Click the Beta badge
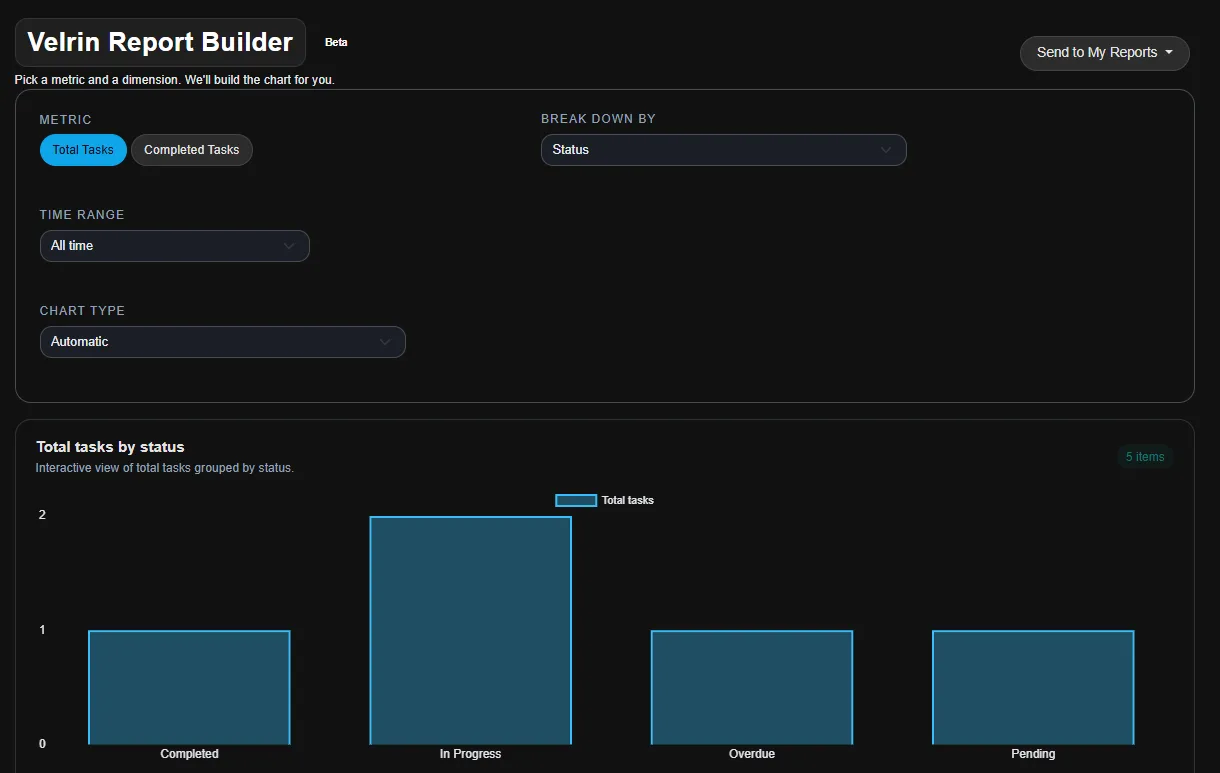Viewport: 1220px width, 773px height. [x=336, y=42]
